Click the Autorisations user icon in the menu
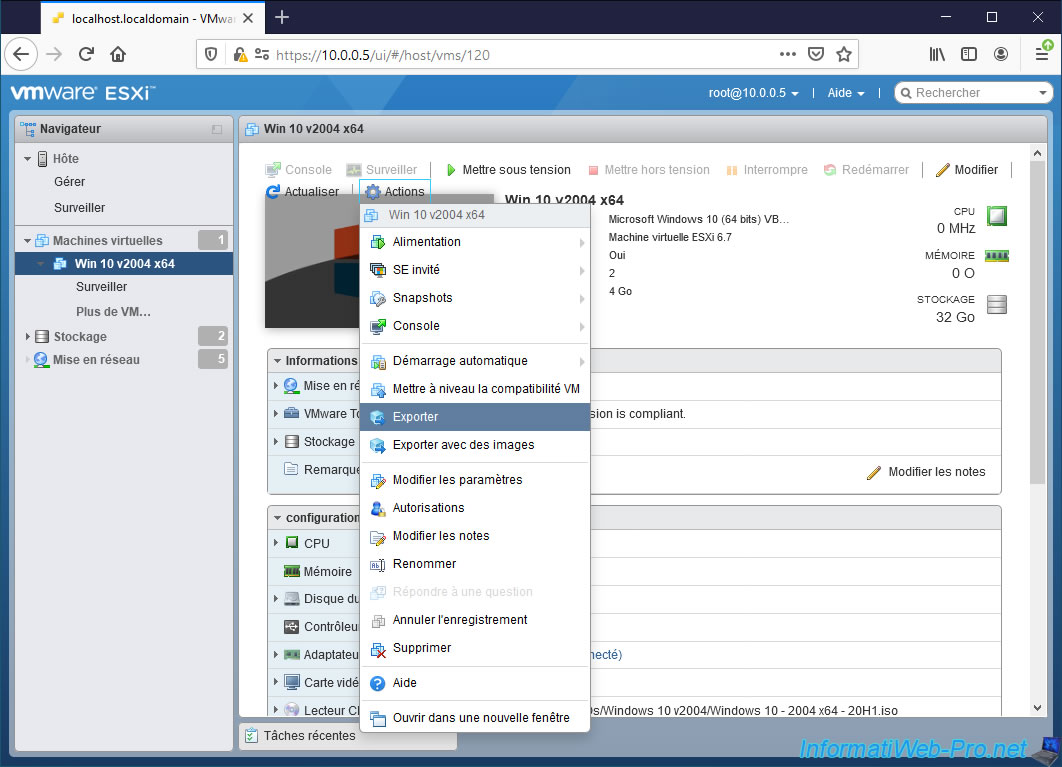Screen dimensions: 1062x767 (378, 508)
